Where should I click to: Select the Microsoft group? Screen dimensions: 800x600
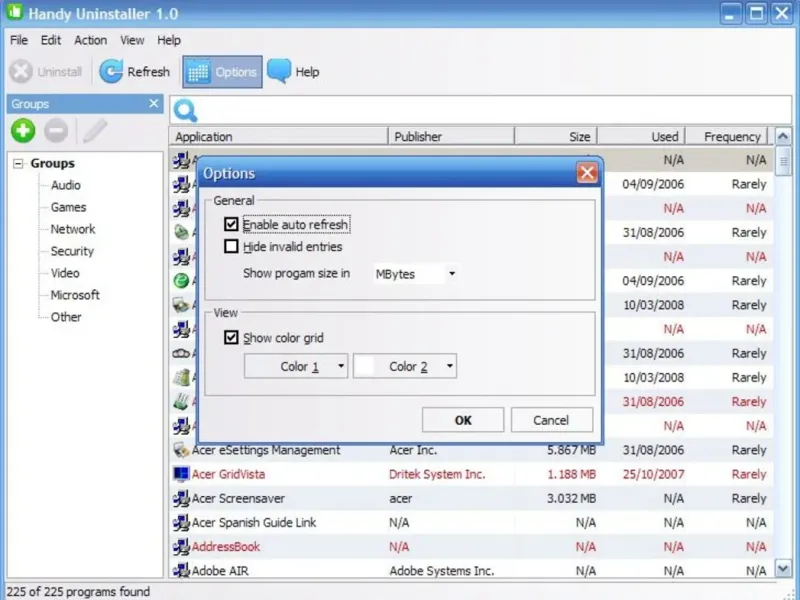tap(75, 295)
